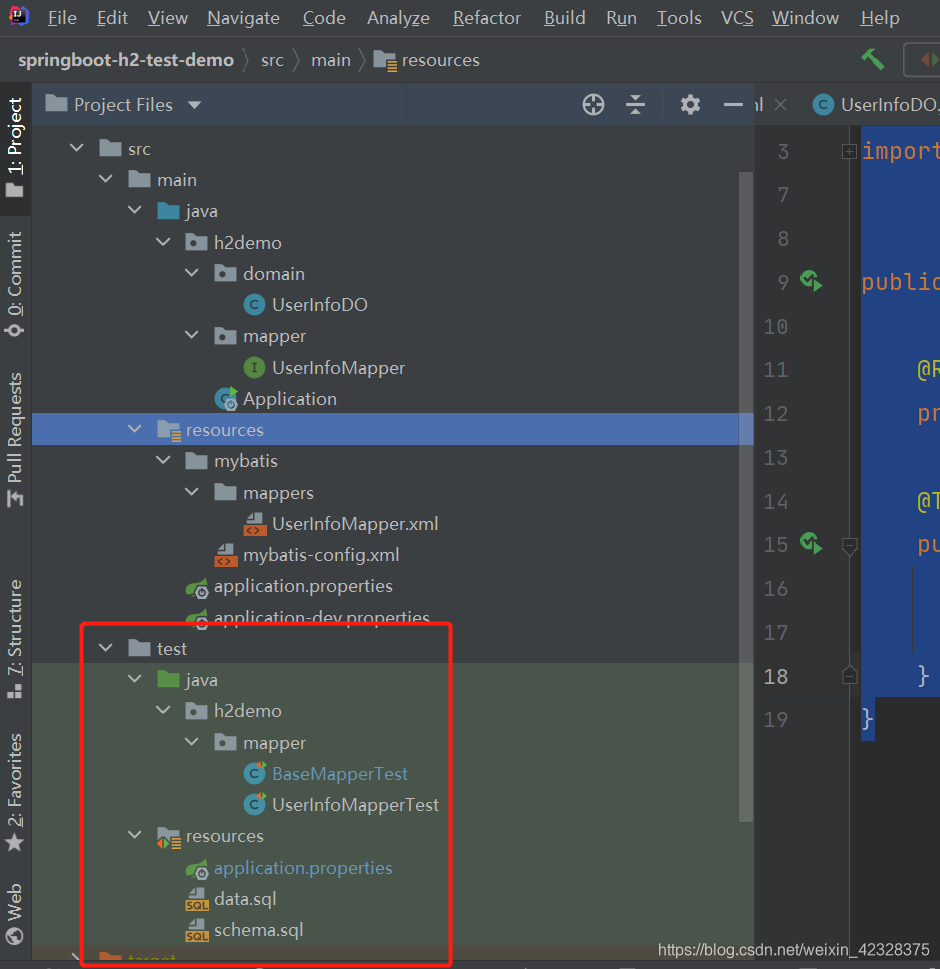
Task: Collapse the main folder
Action: [106, 179]
